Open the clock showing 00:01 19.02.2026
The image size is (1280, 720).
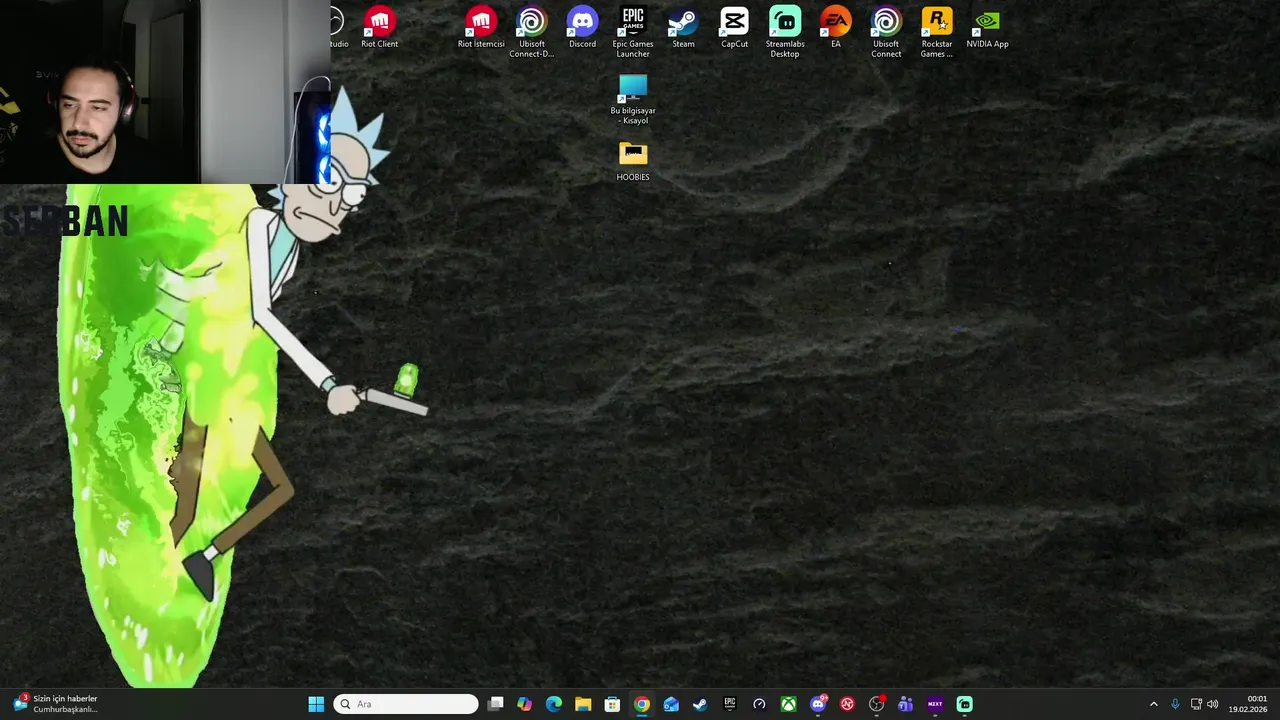click(1248, 704)
